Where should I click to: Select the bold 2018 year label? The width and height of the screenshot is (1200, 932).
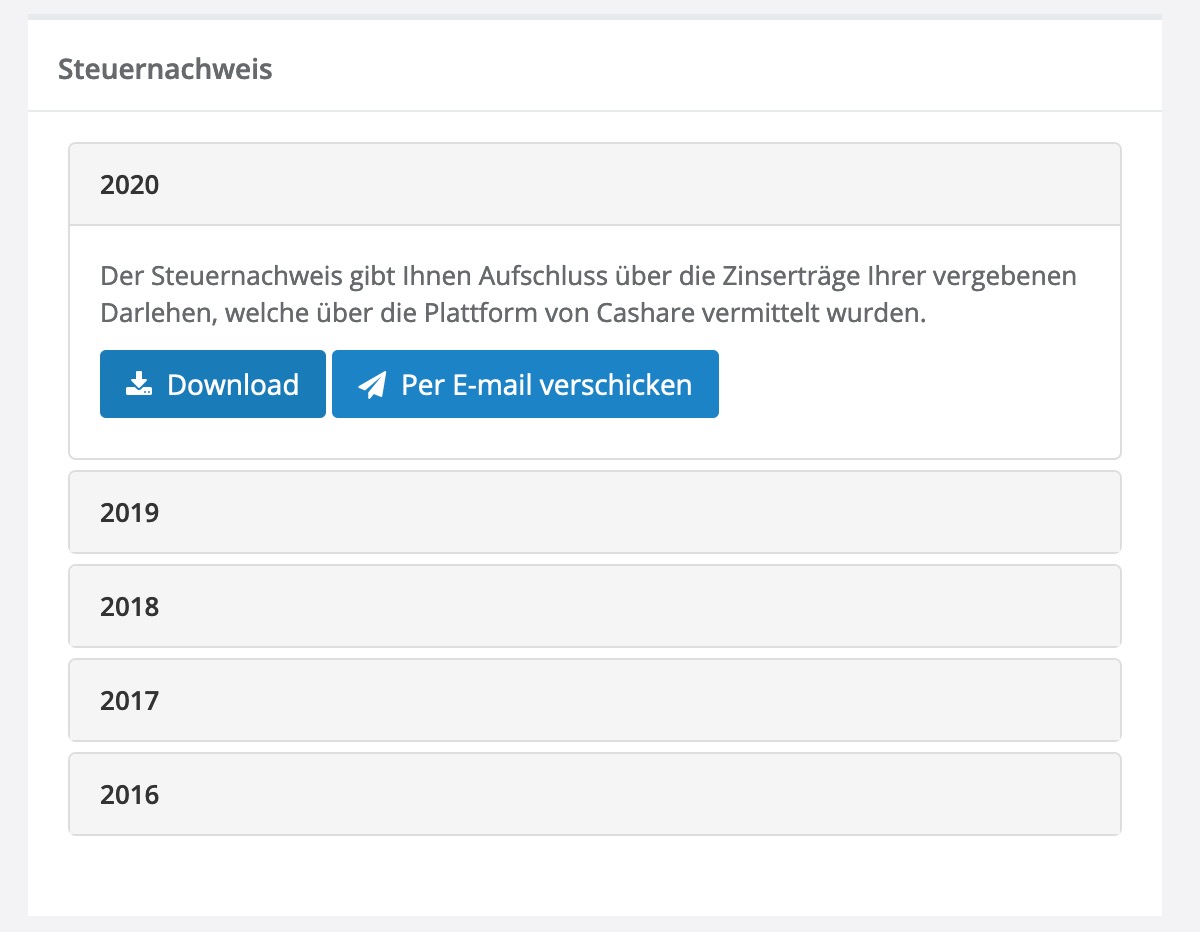(130, 606)
